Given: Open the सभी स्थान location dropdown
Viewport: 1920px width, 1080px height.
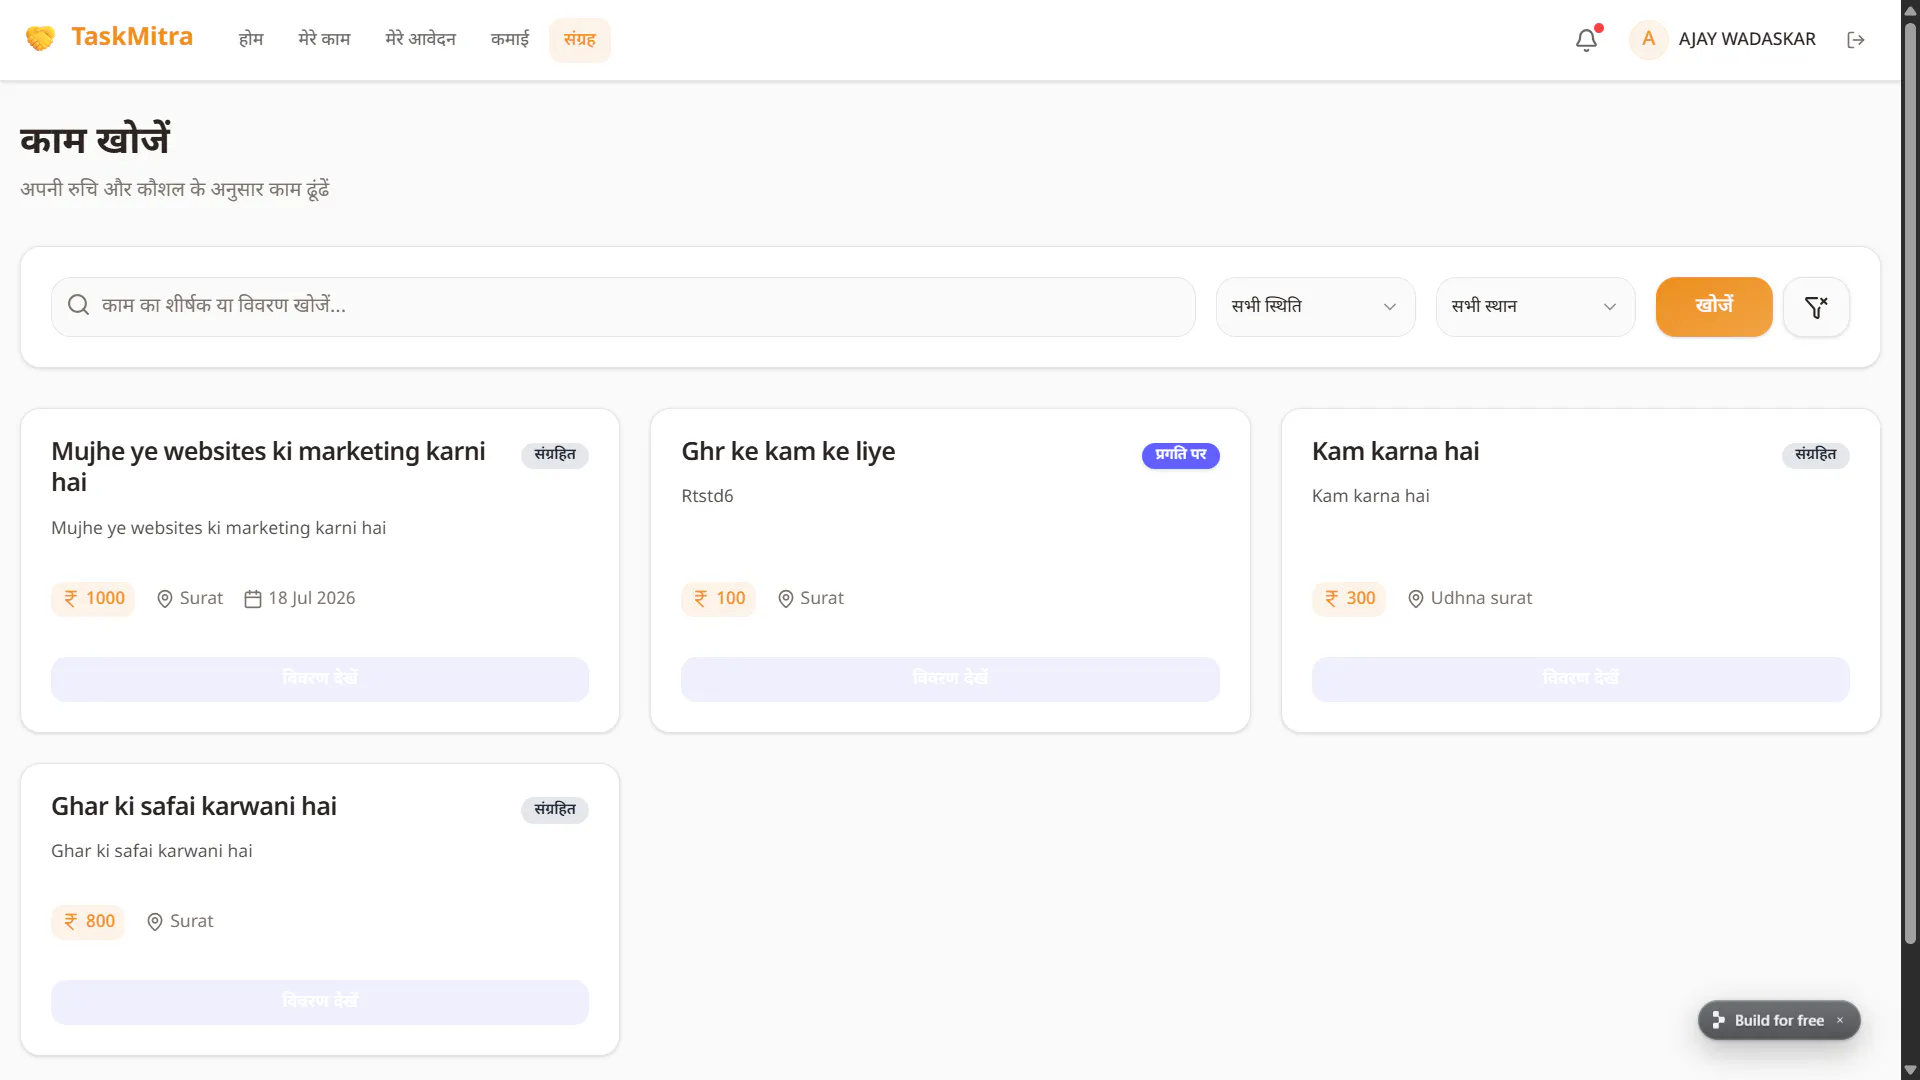Looking at the screenshot, I should [1535, 307].
